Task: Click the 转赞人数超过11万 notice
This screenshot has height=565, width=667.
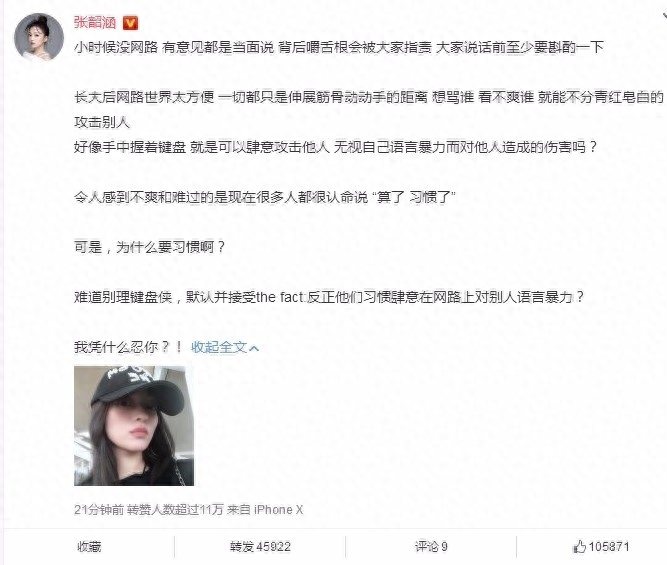Action: (175, 510)
